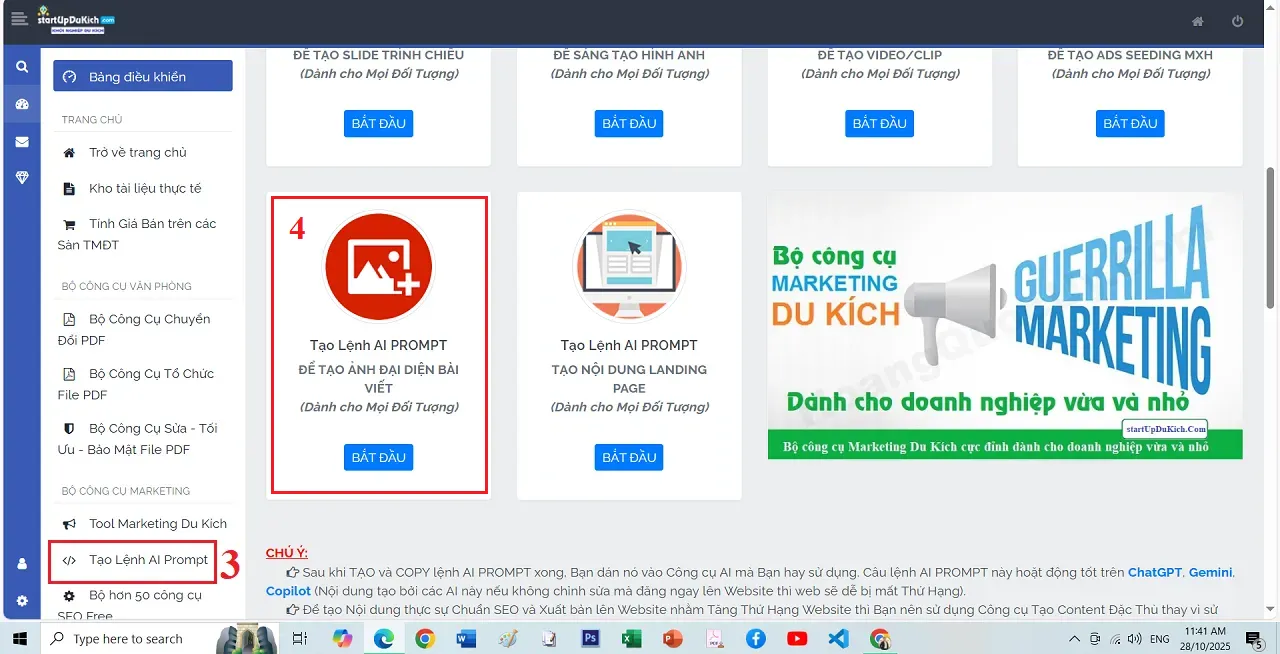Launch Photoshop from the taskbar
Viewport: 1280px width, 654px height.
pyautogui.click(x=590, y=638)
